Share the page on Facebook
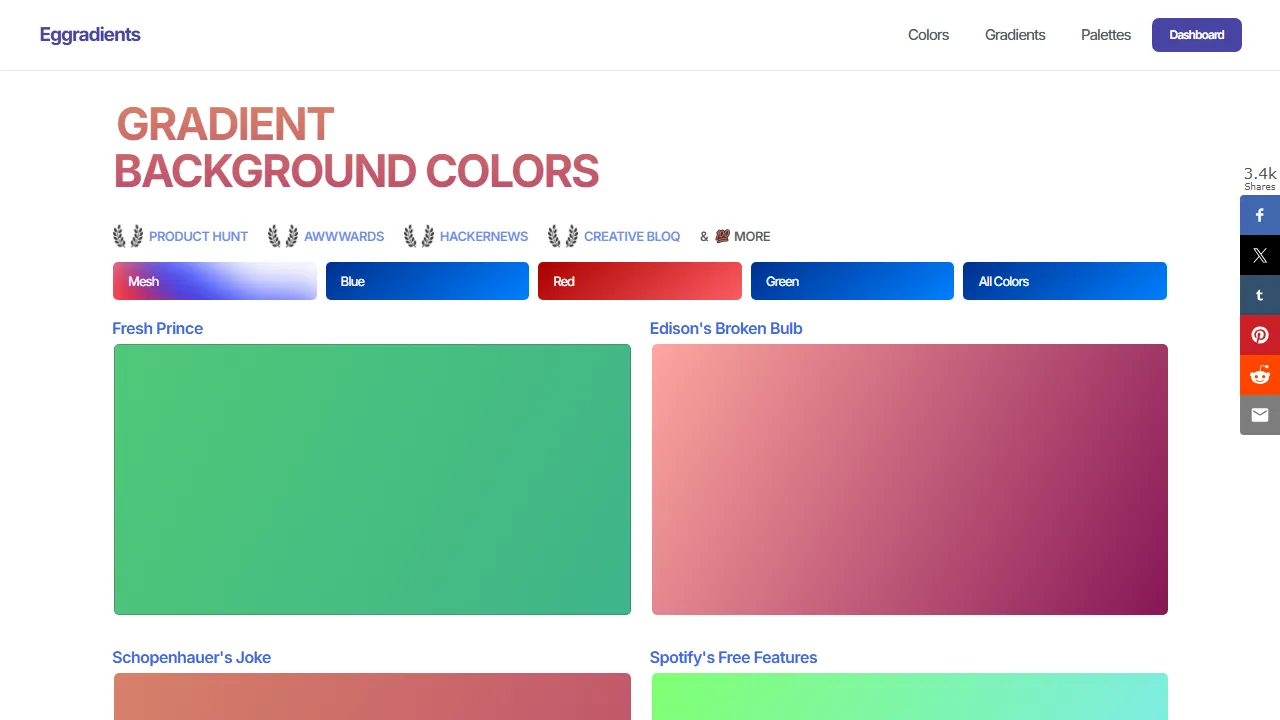Image resolution: width=1280 pixels, height=720 pixels. pyautogui.click(x=1259, y=214)
